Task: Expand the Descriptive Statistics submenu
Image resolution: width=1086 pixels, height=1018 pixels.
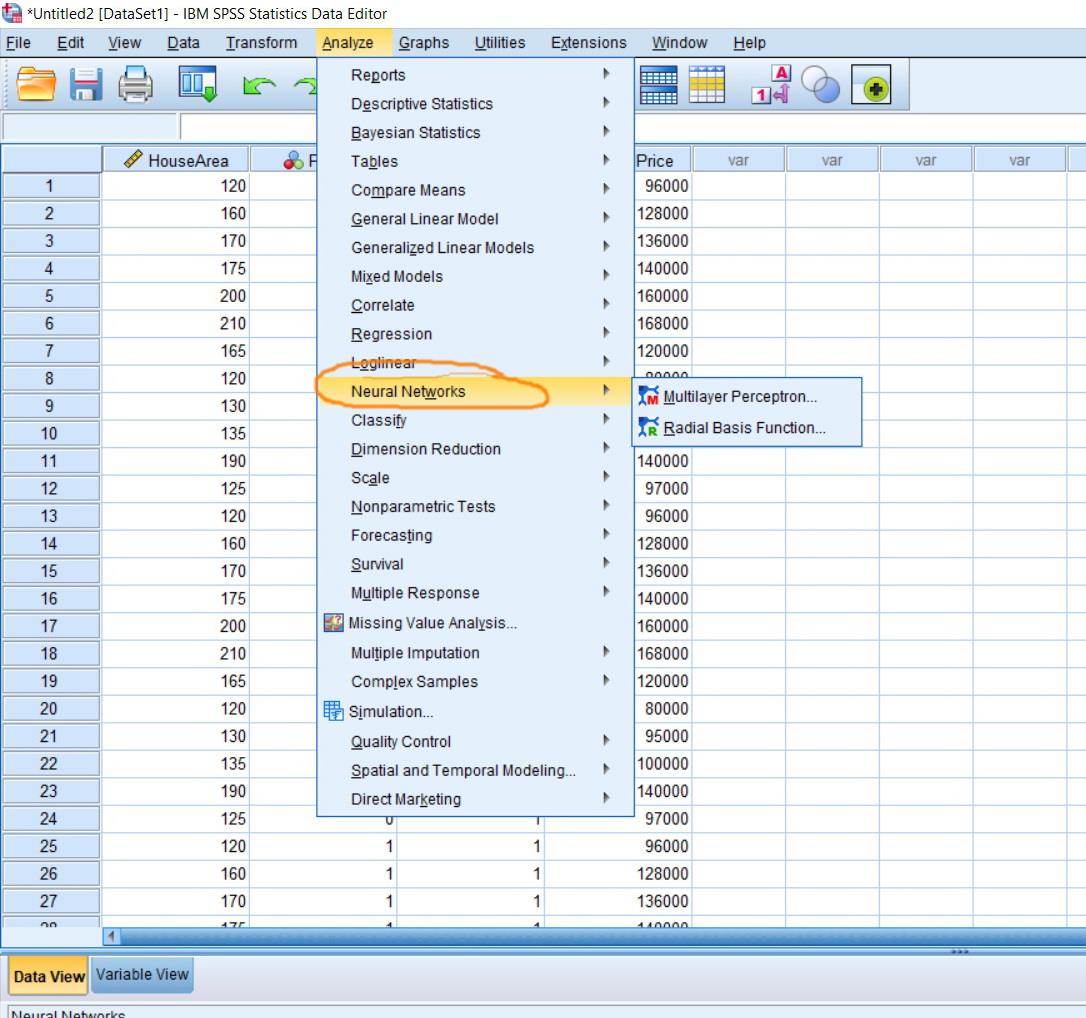Action: point(420,103)
